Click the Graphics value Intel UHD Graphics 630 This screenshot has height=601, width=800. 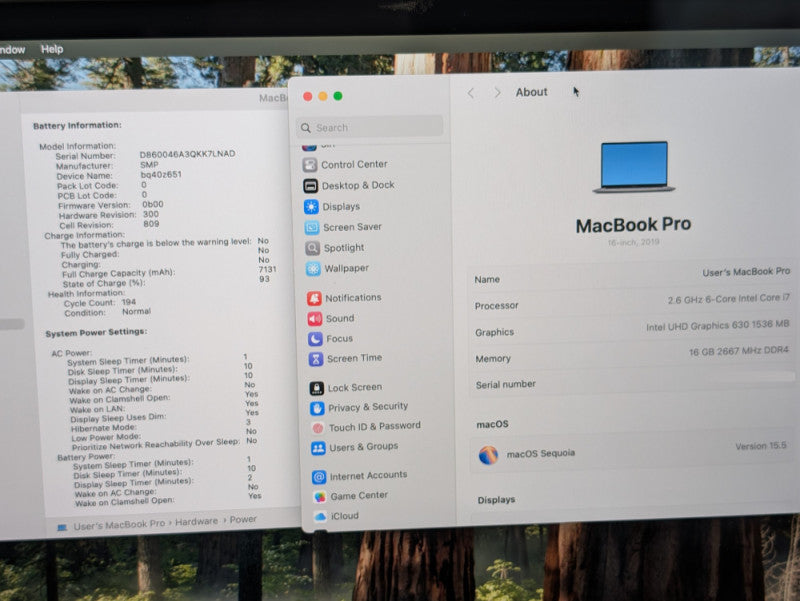coord(717,325)
